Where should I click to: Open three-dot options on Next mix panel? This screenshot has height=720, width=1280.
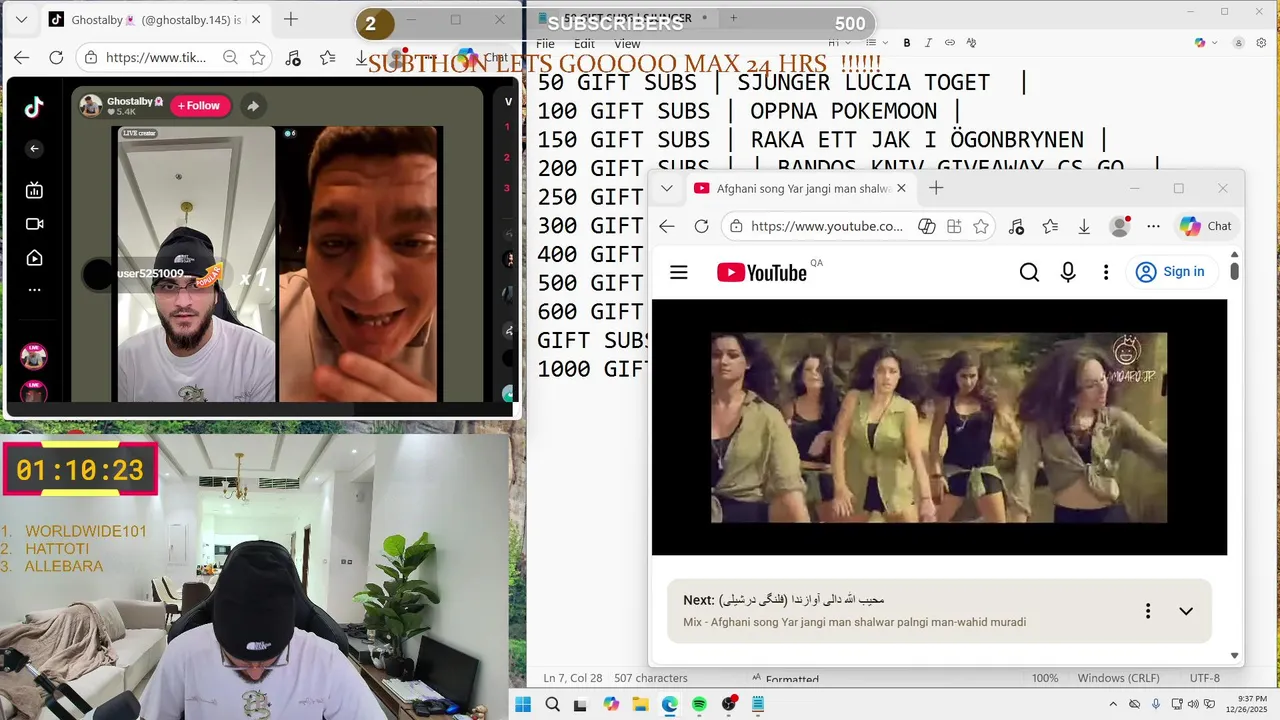pos(1148,611)
